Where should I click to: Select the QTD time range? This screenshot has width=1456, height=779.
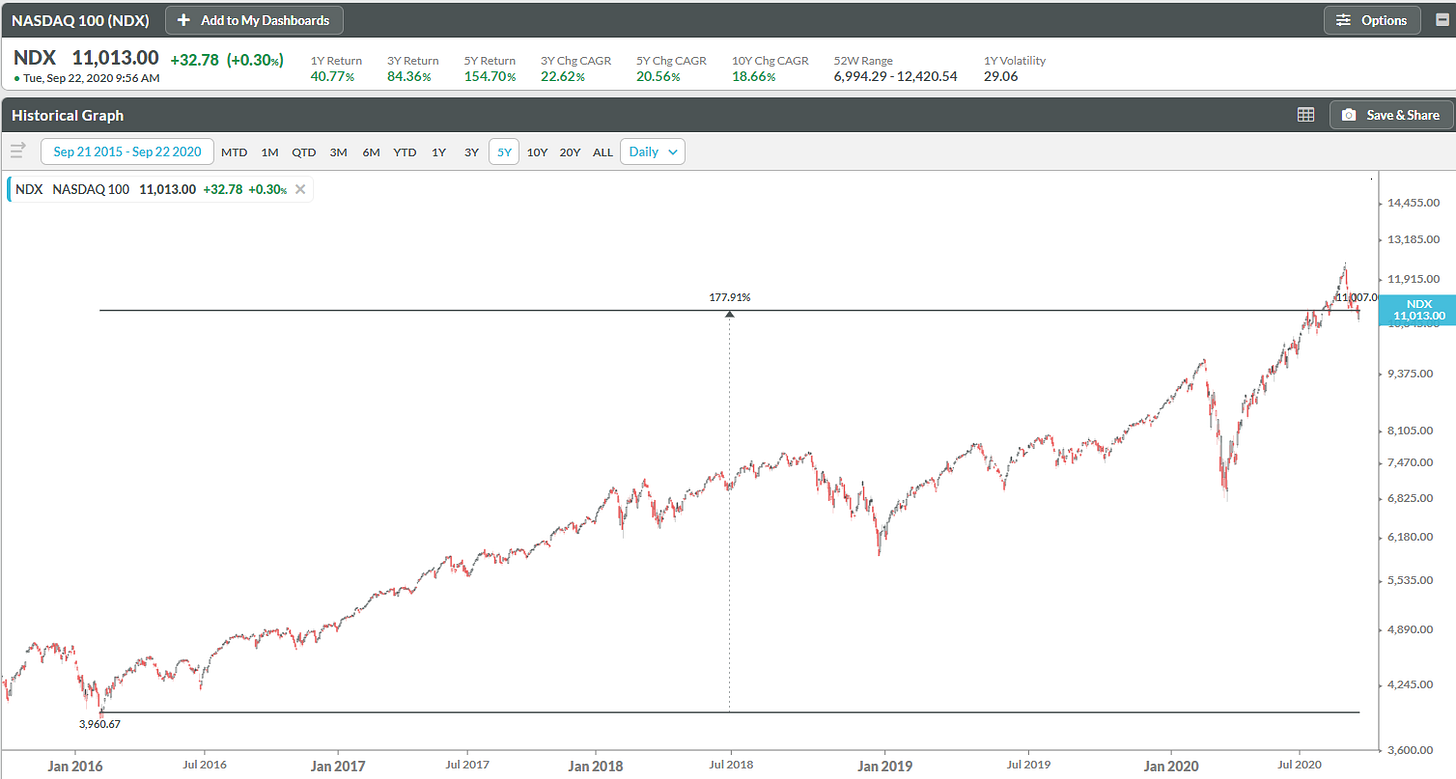tap(303, 152)
